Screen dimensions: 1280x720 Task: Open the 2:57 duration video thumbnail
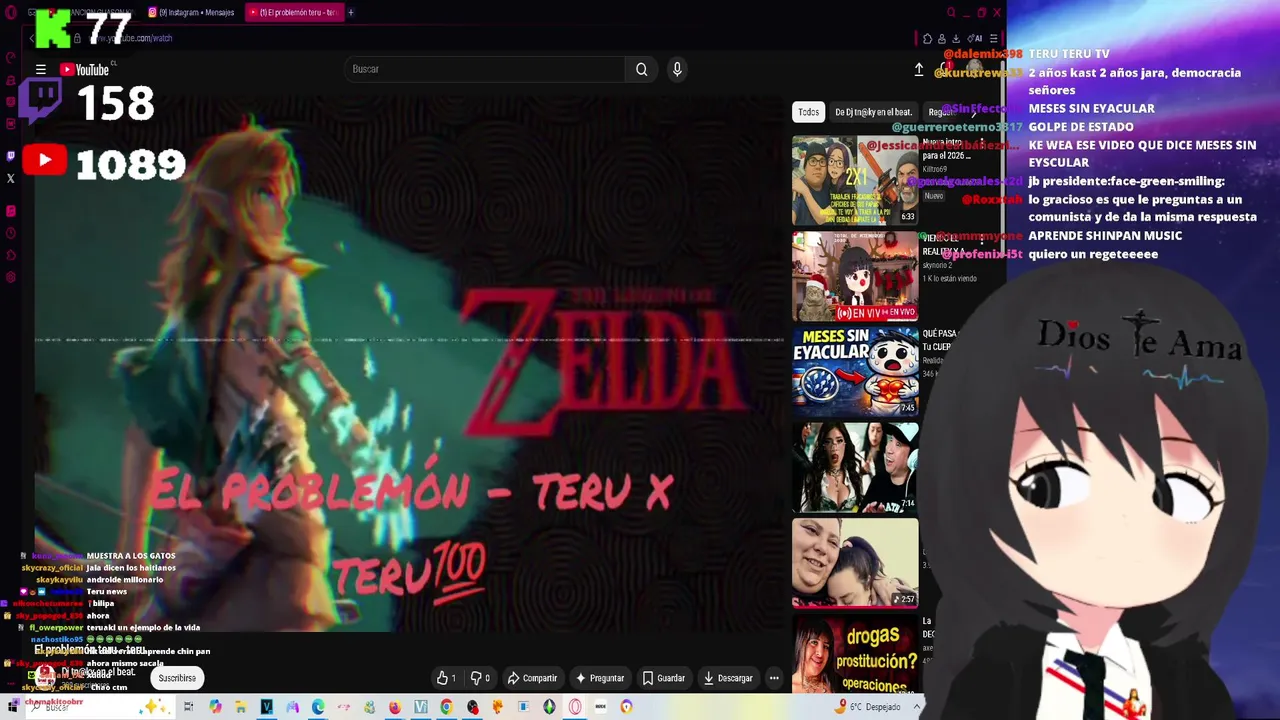tap(855, 563)
